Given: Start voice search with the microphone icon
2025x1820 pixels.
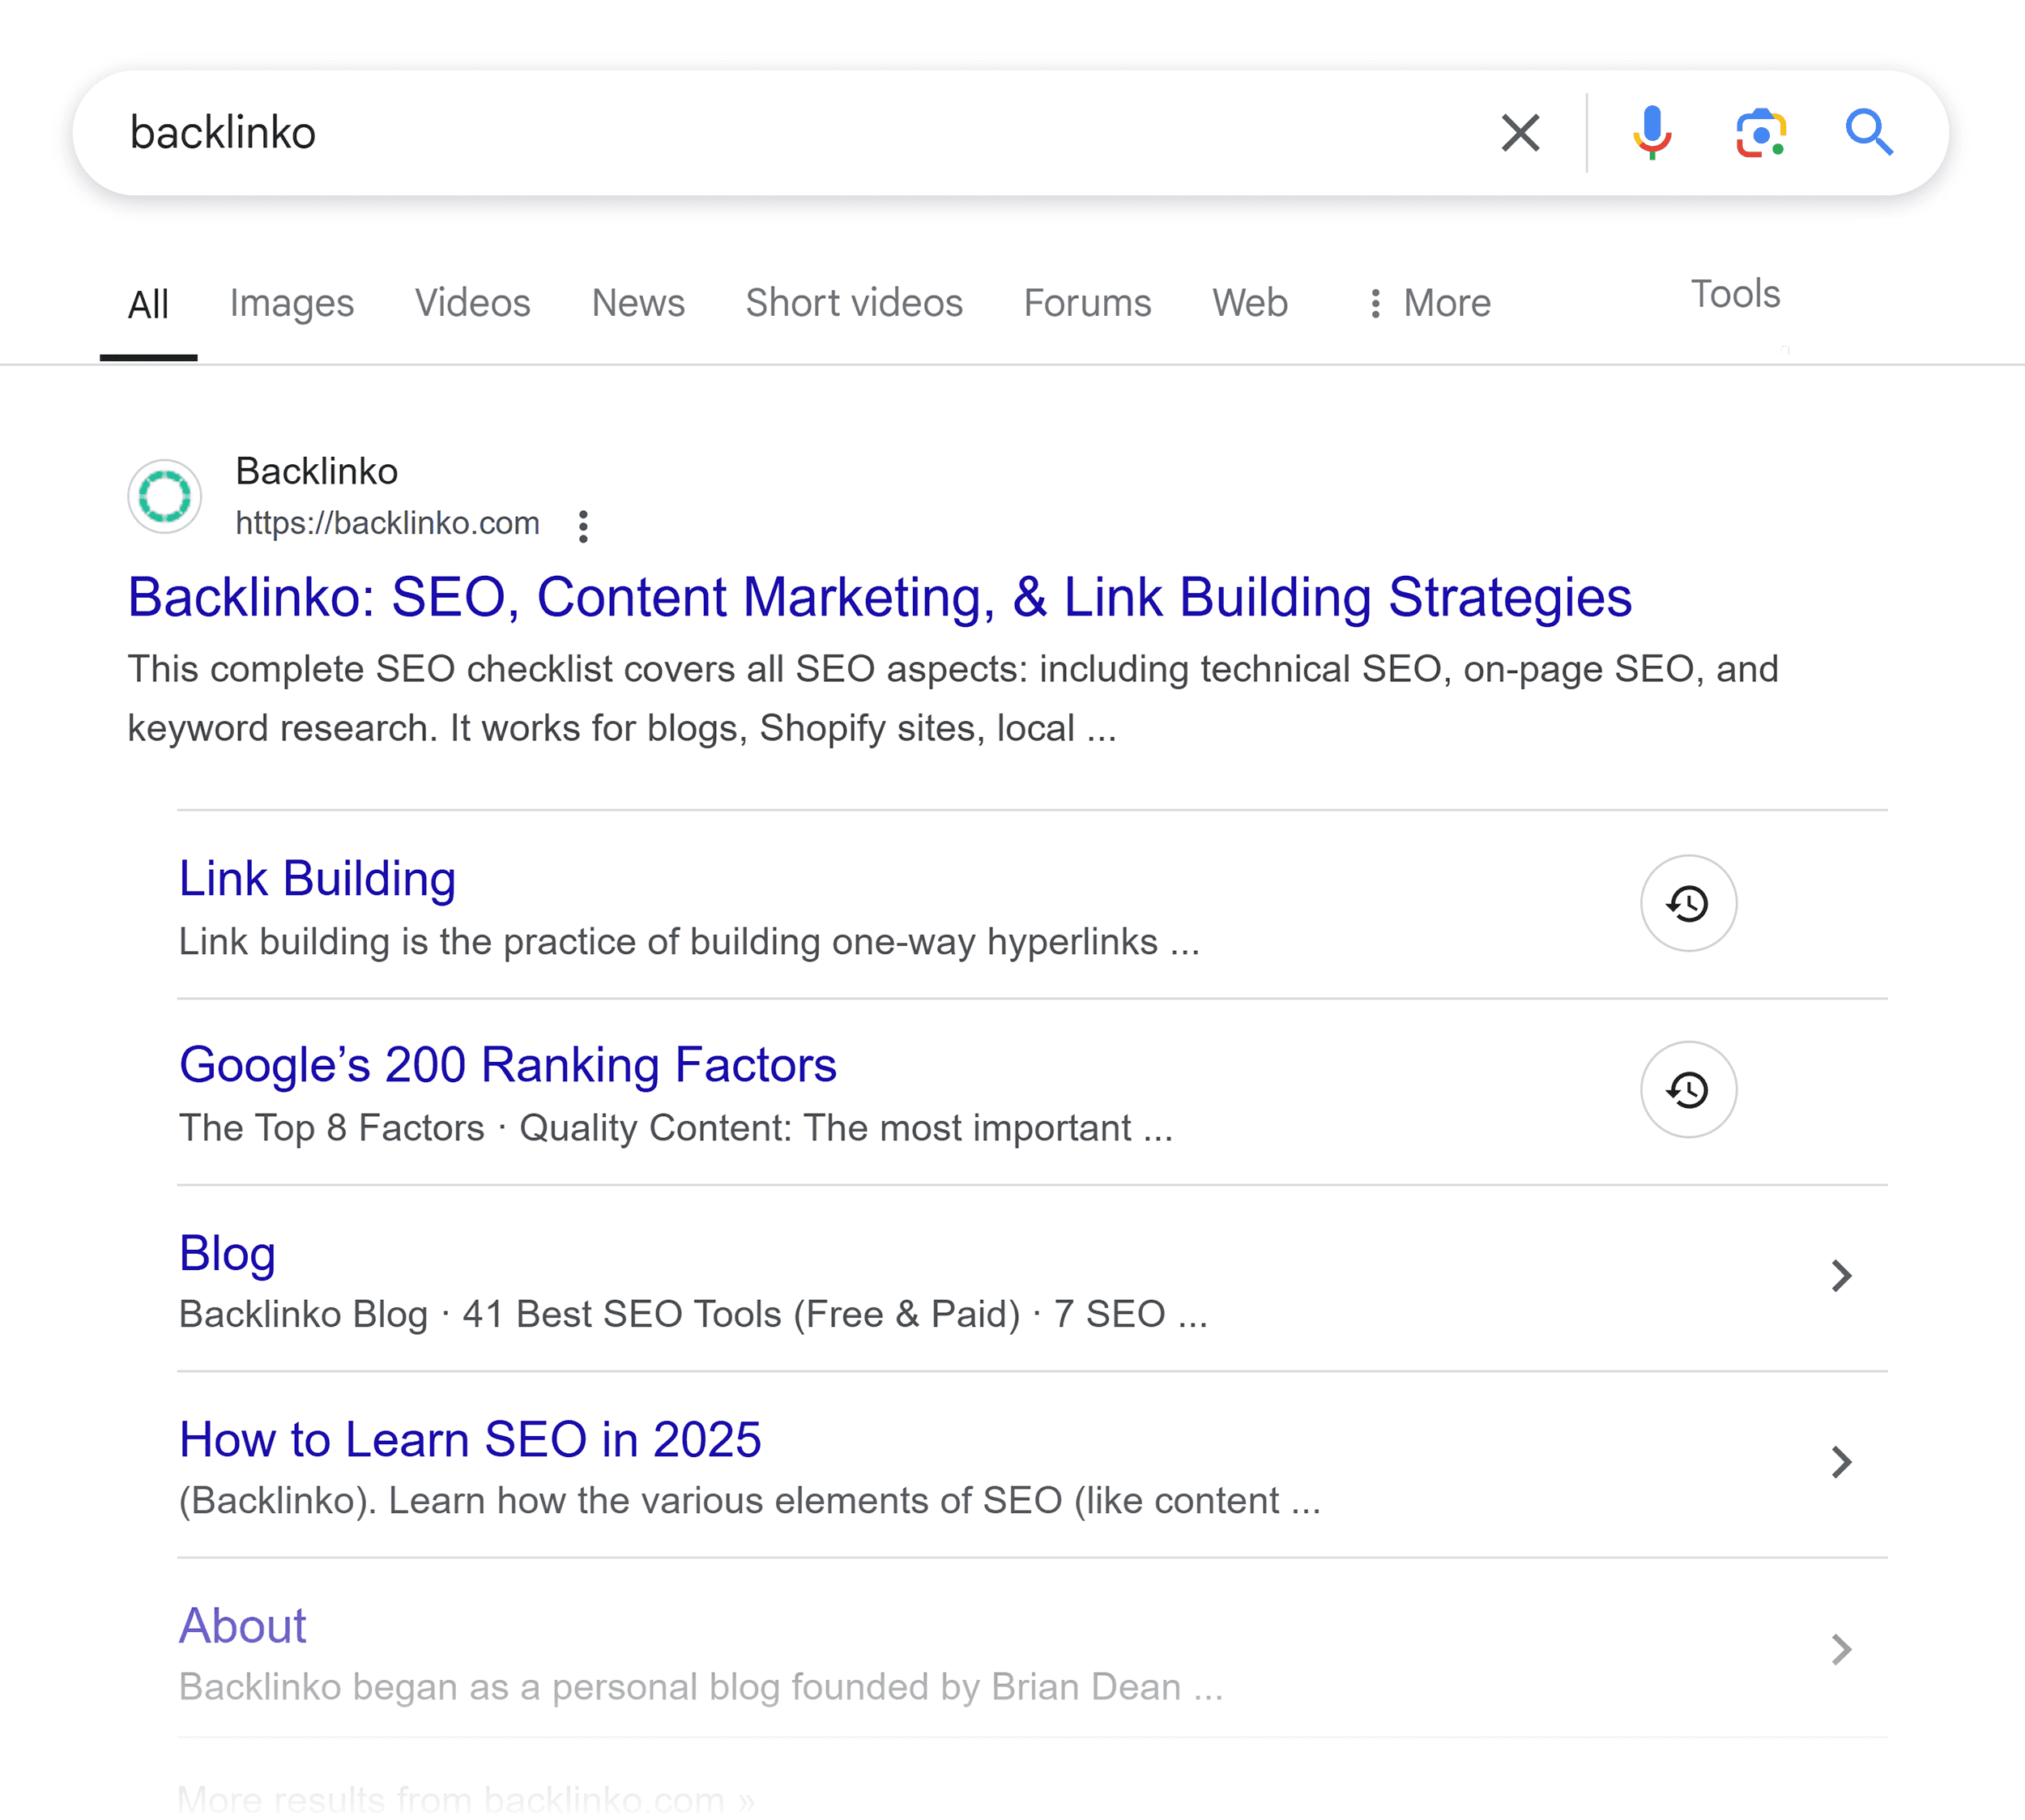Looking at the screenshot, I should click(1652, 132).
